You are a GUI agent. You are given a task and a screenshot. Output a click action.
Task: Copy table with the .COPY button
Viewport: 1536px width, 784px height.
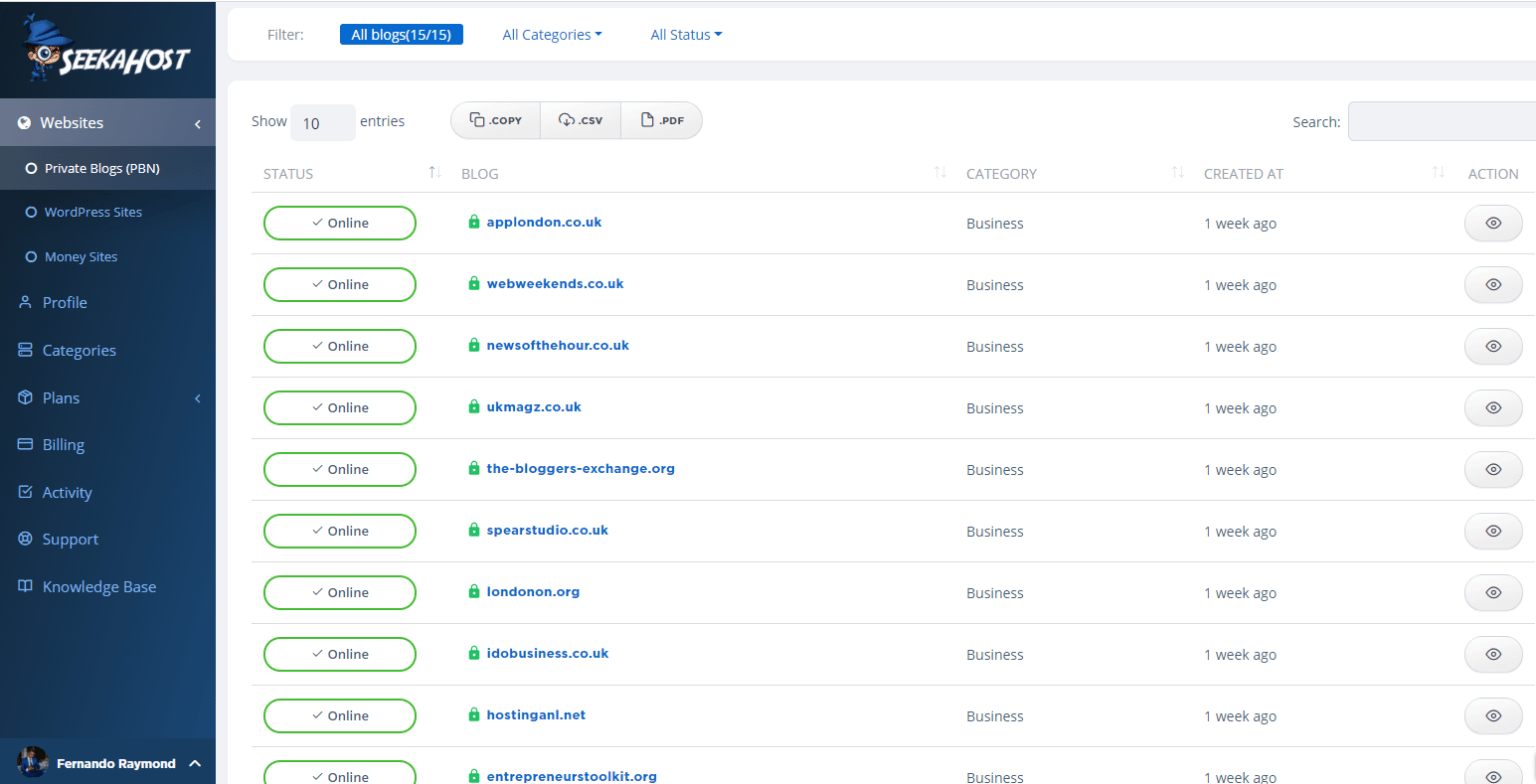496,121
